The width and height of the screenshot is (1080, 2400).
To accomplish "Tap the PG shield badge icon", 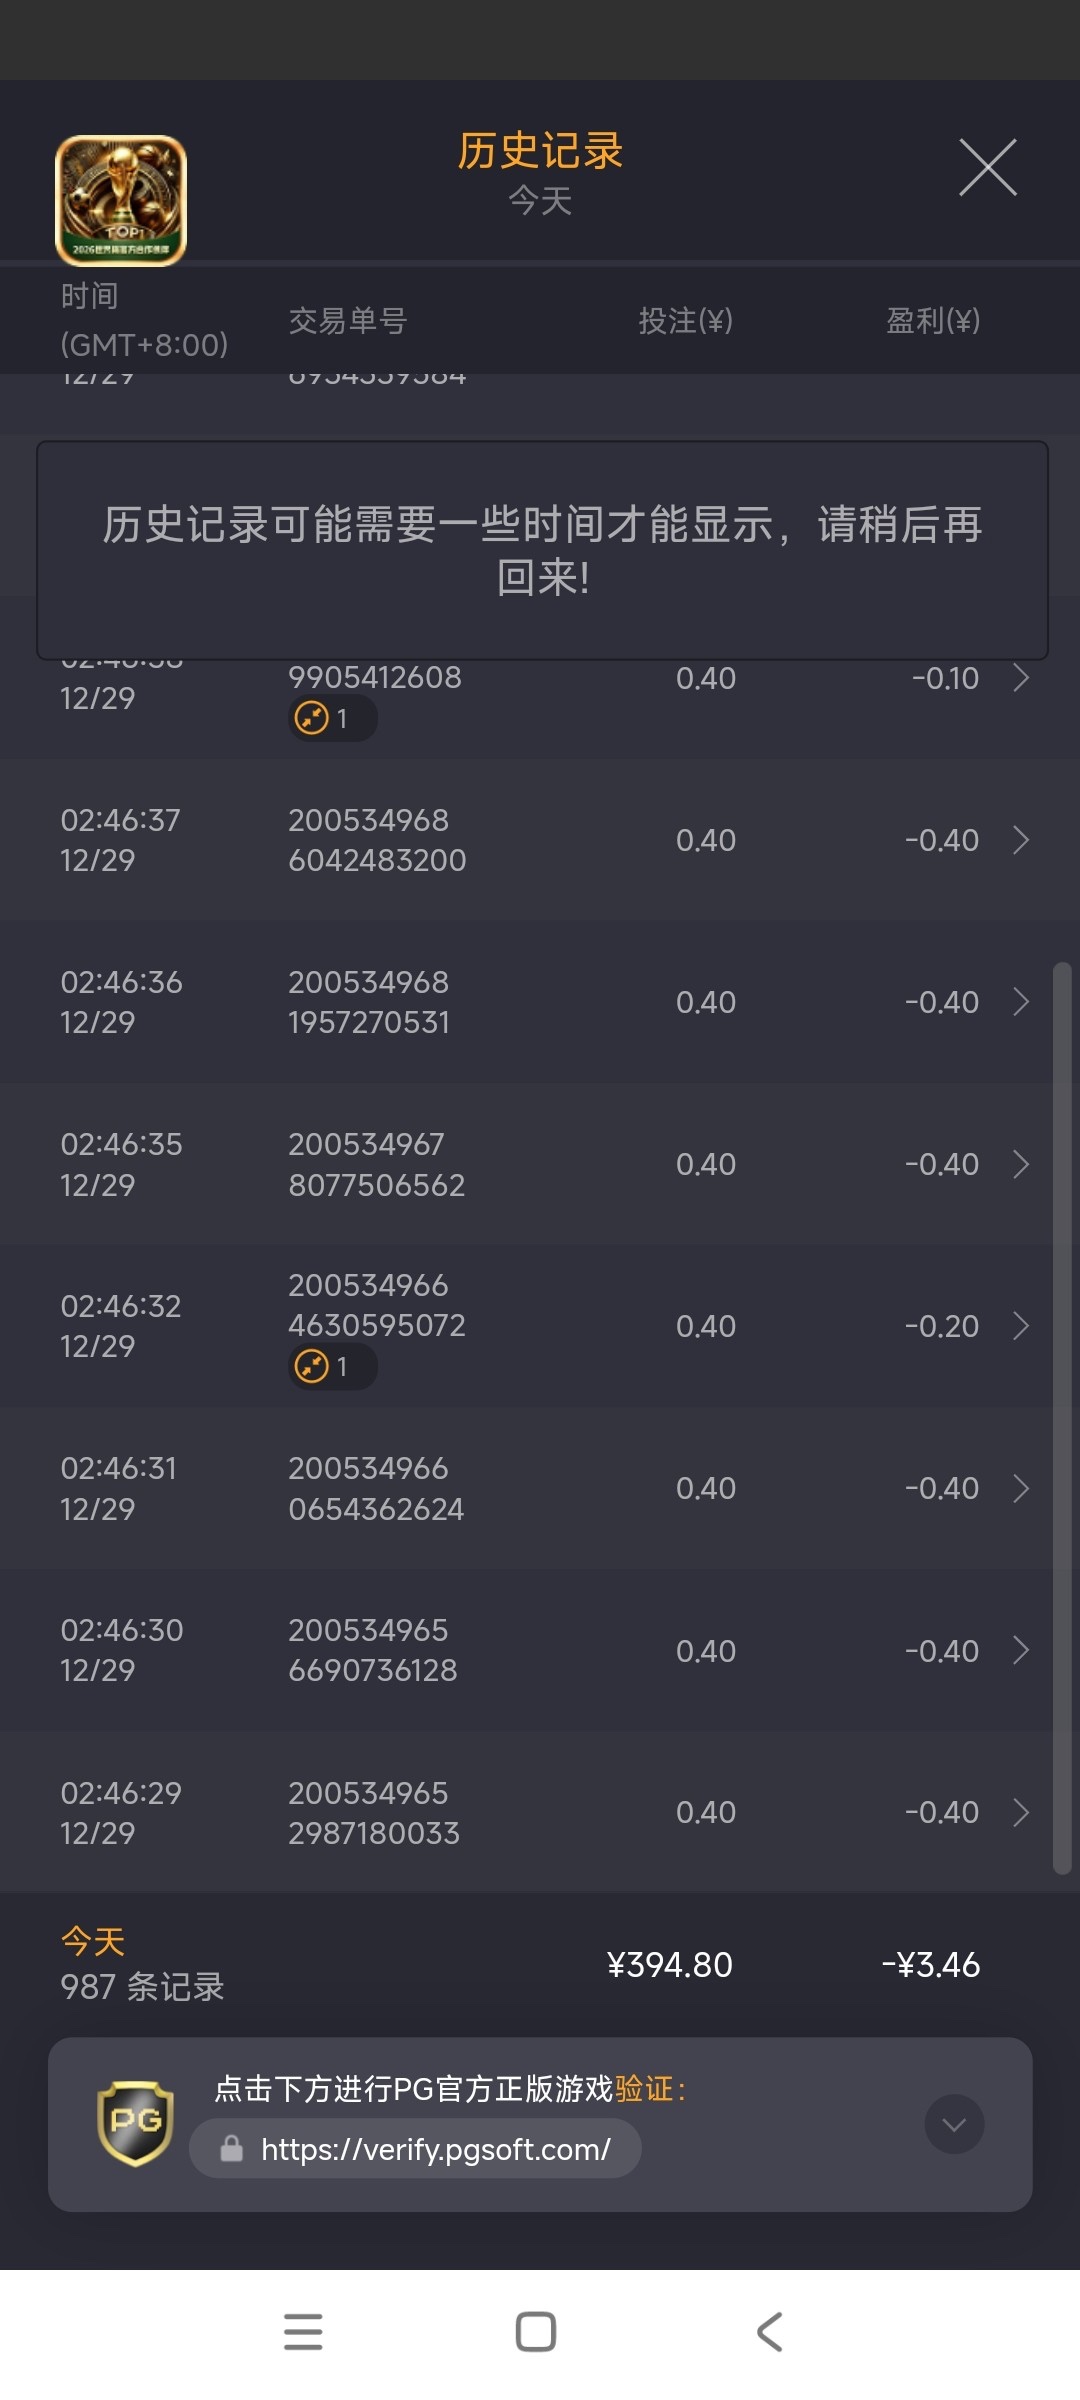I will pos(135,2122).
